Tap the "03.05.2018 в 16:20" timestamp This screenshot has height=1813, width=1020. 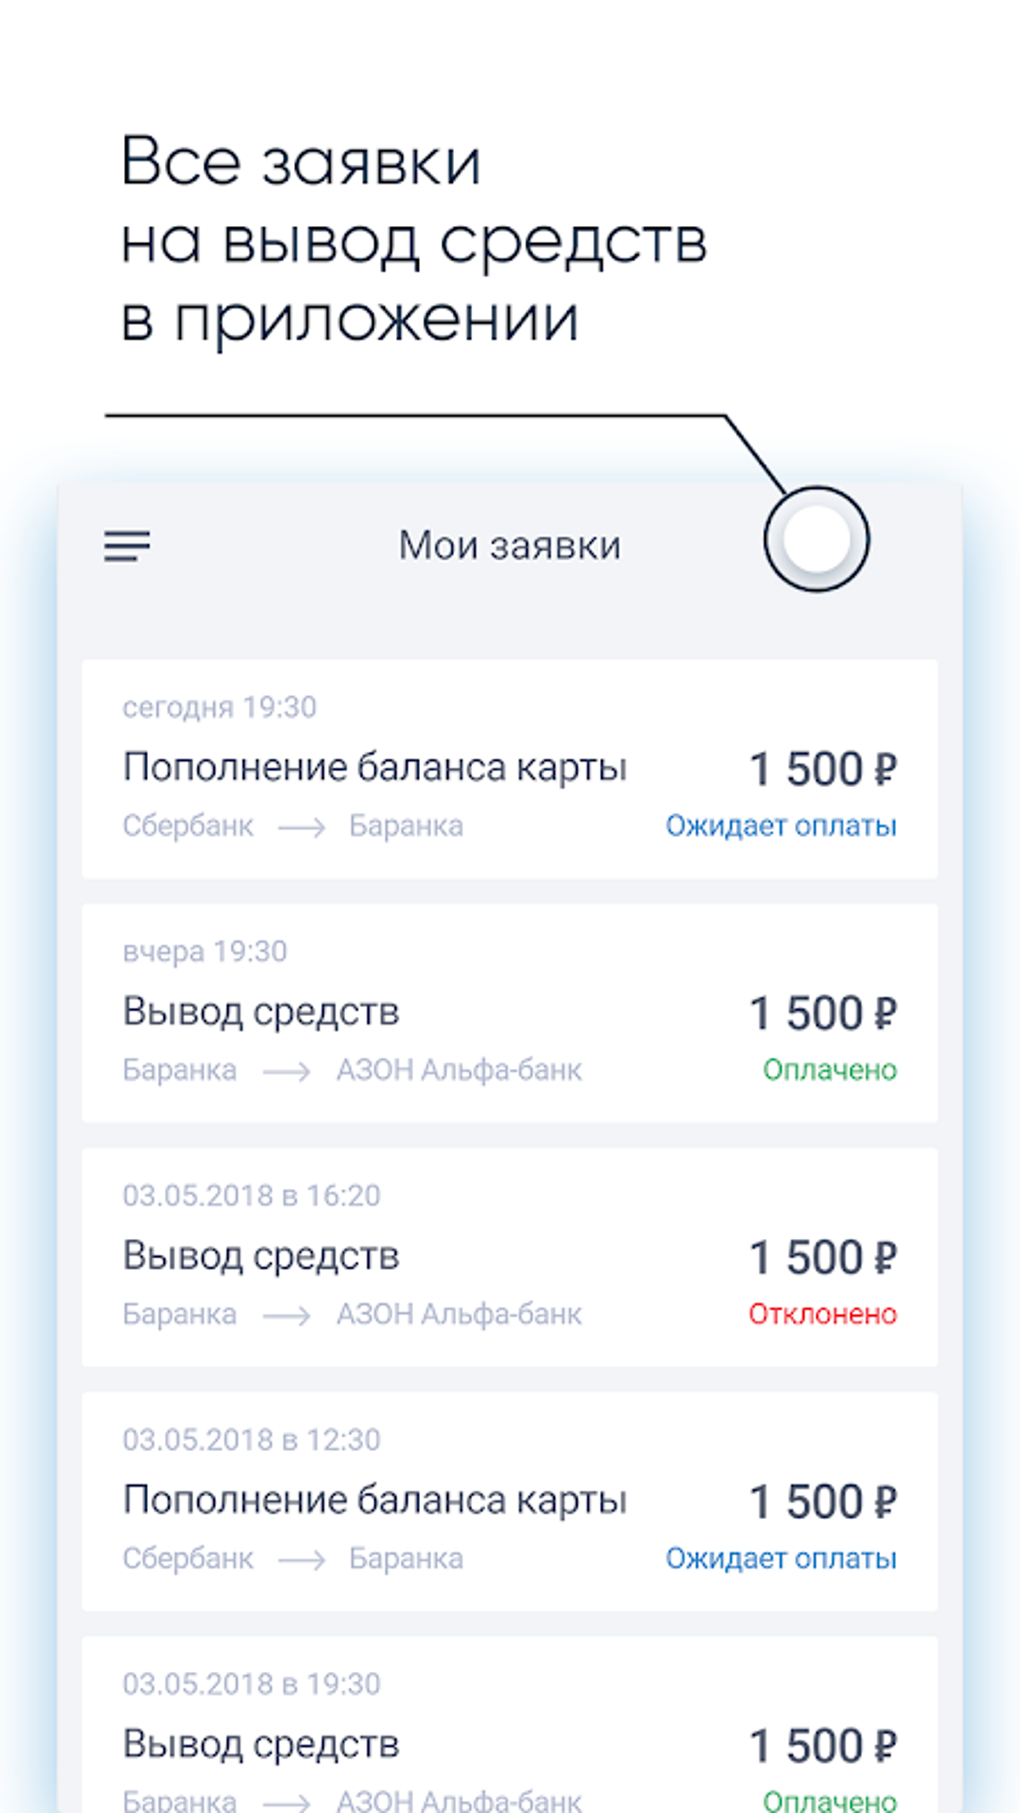[x=251, y=1195]
